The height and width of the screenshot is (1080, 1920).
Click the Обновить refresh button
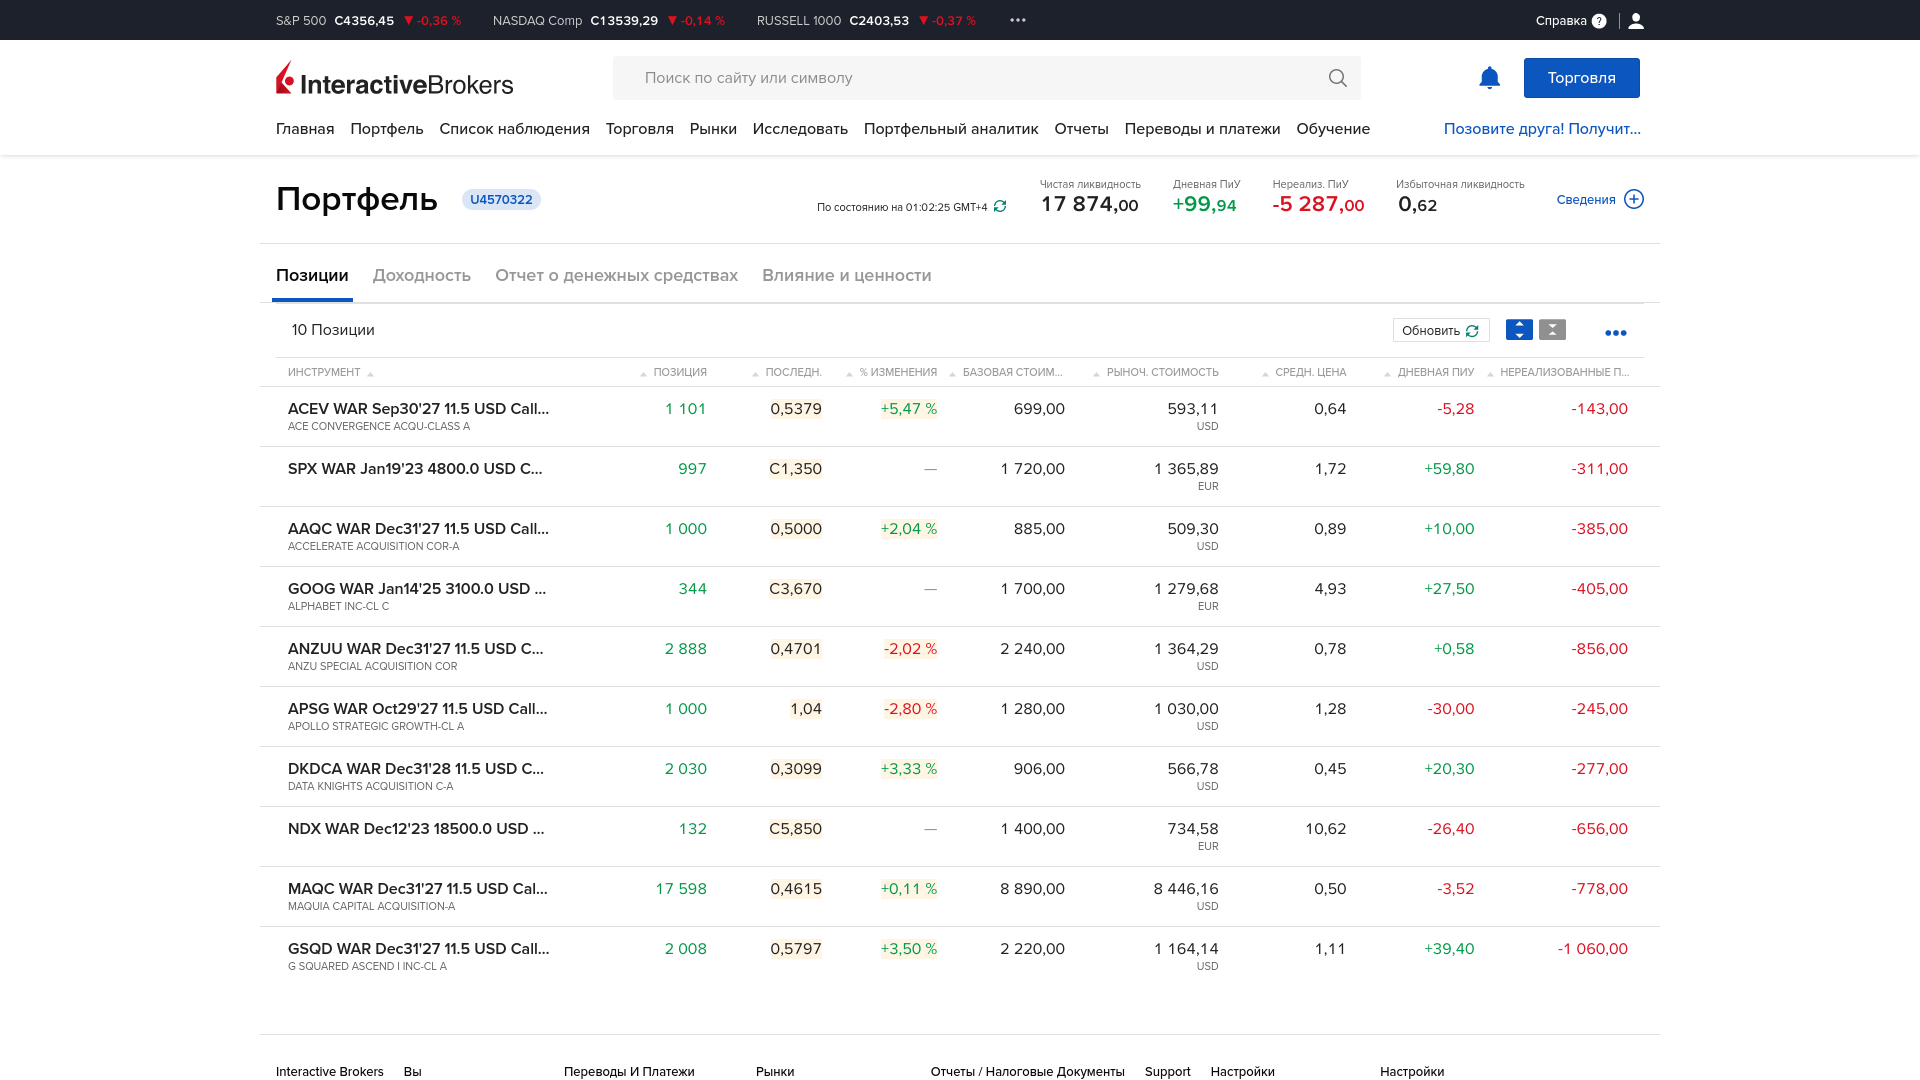[x=1440, y=330]
